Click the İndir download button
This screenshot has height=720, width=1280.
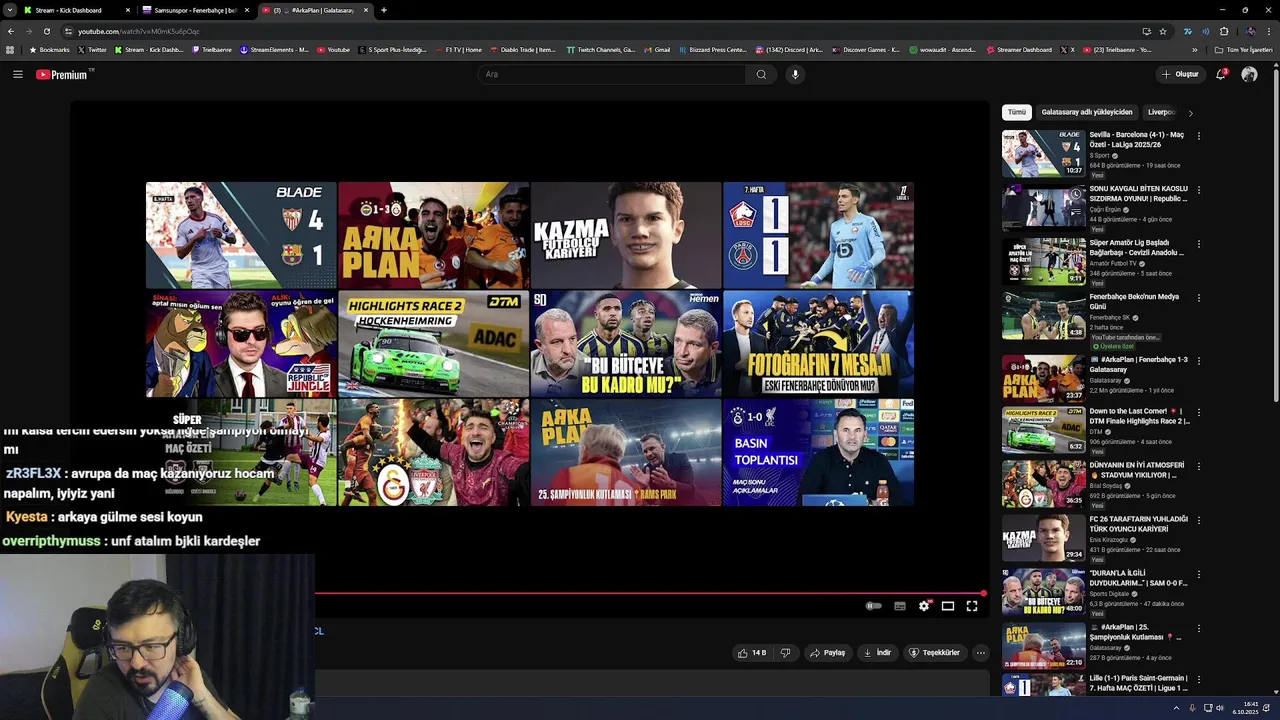[877, 653]
